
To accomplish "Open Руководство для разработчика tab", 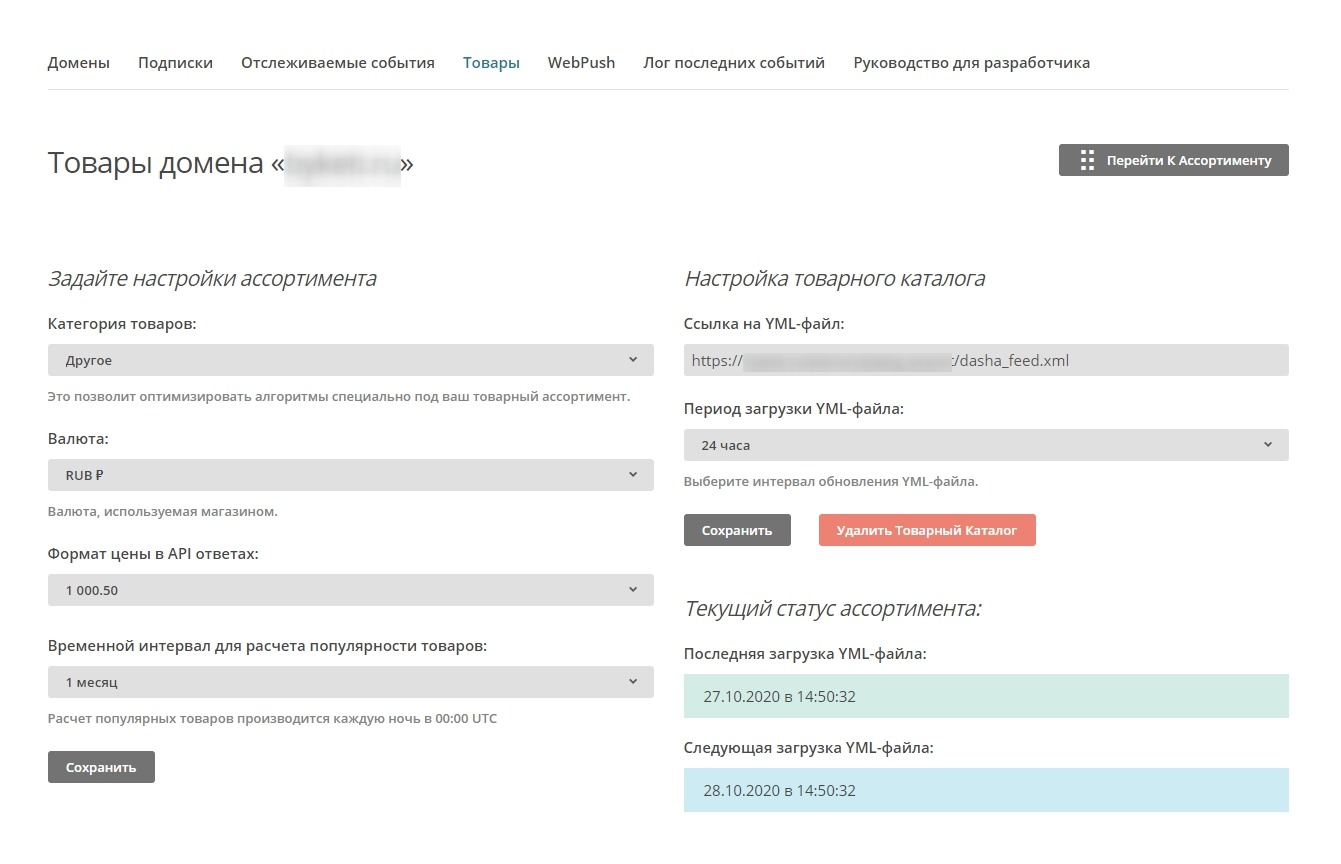I will 971,63.
